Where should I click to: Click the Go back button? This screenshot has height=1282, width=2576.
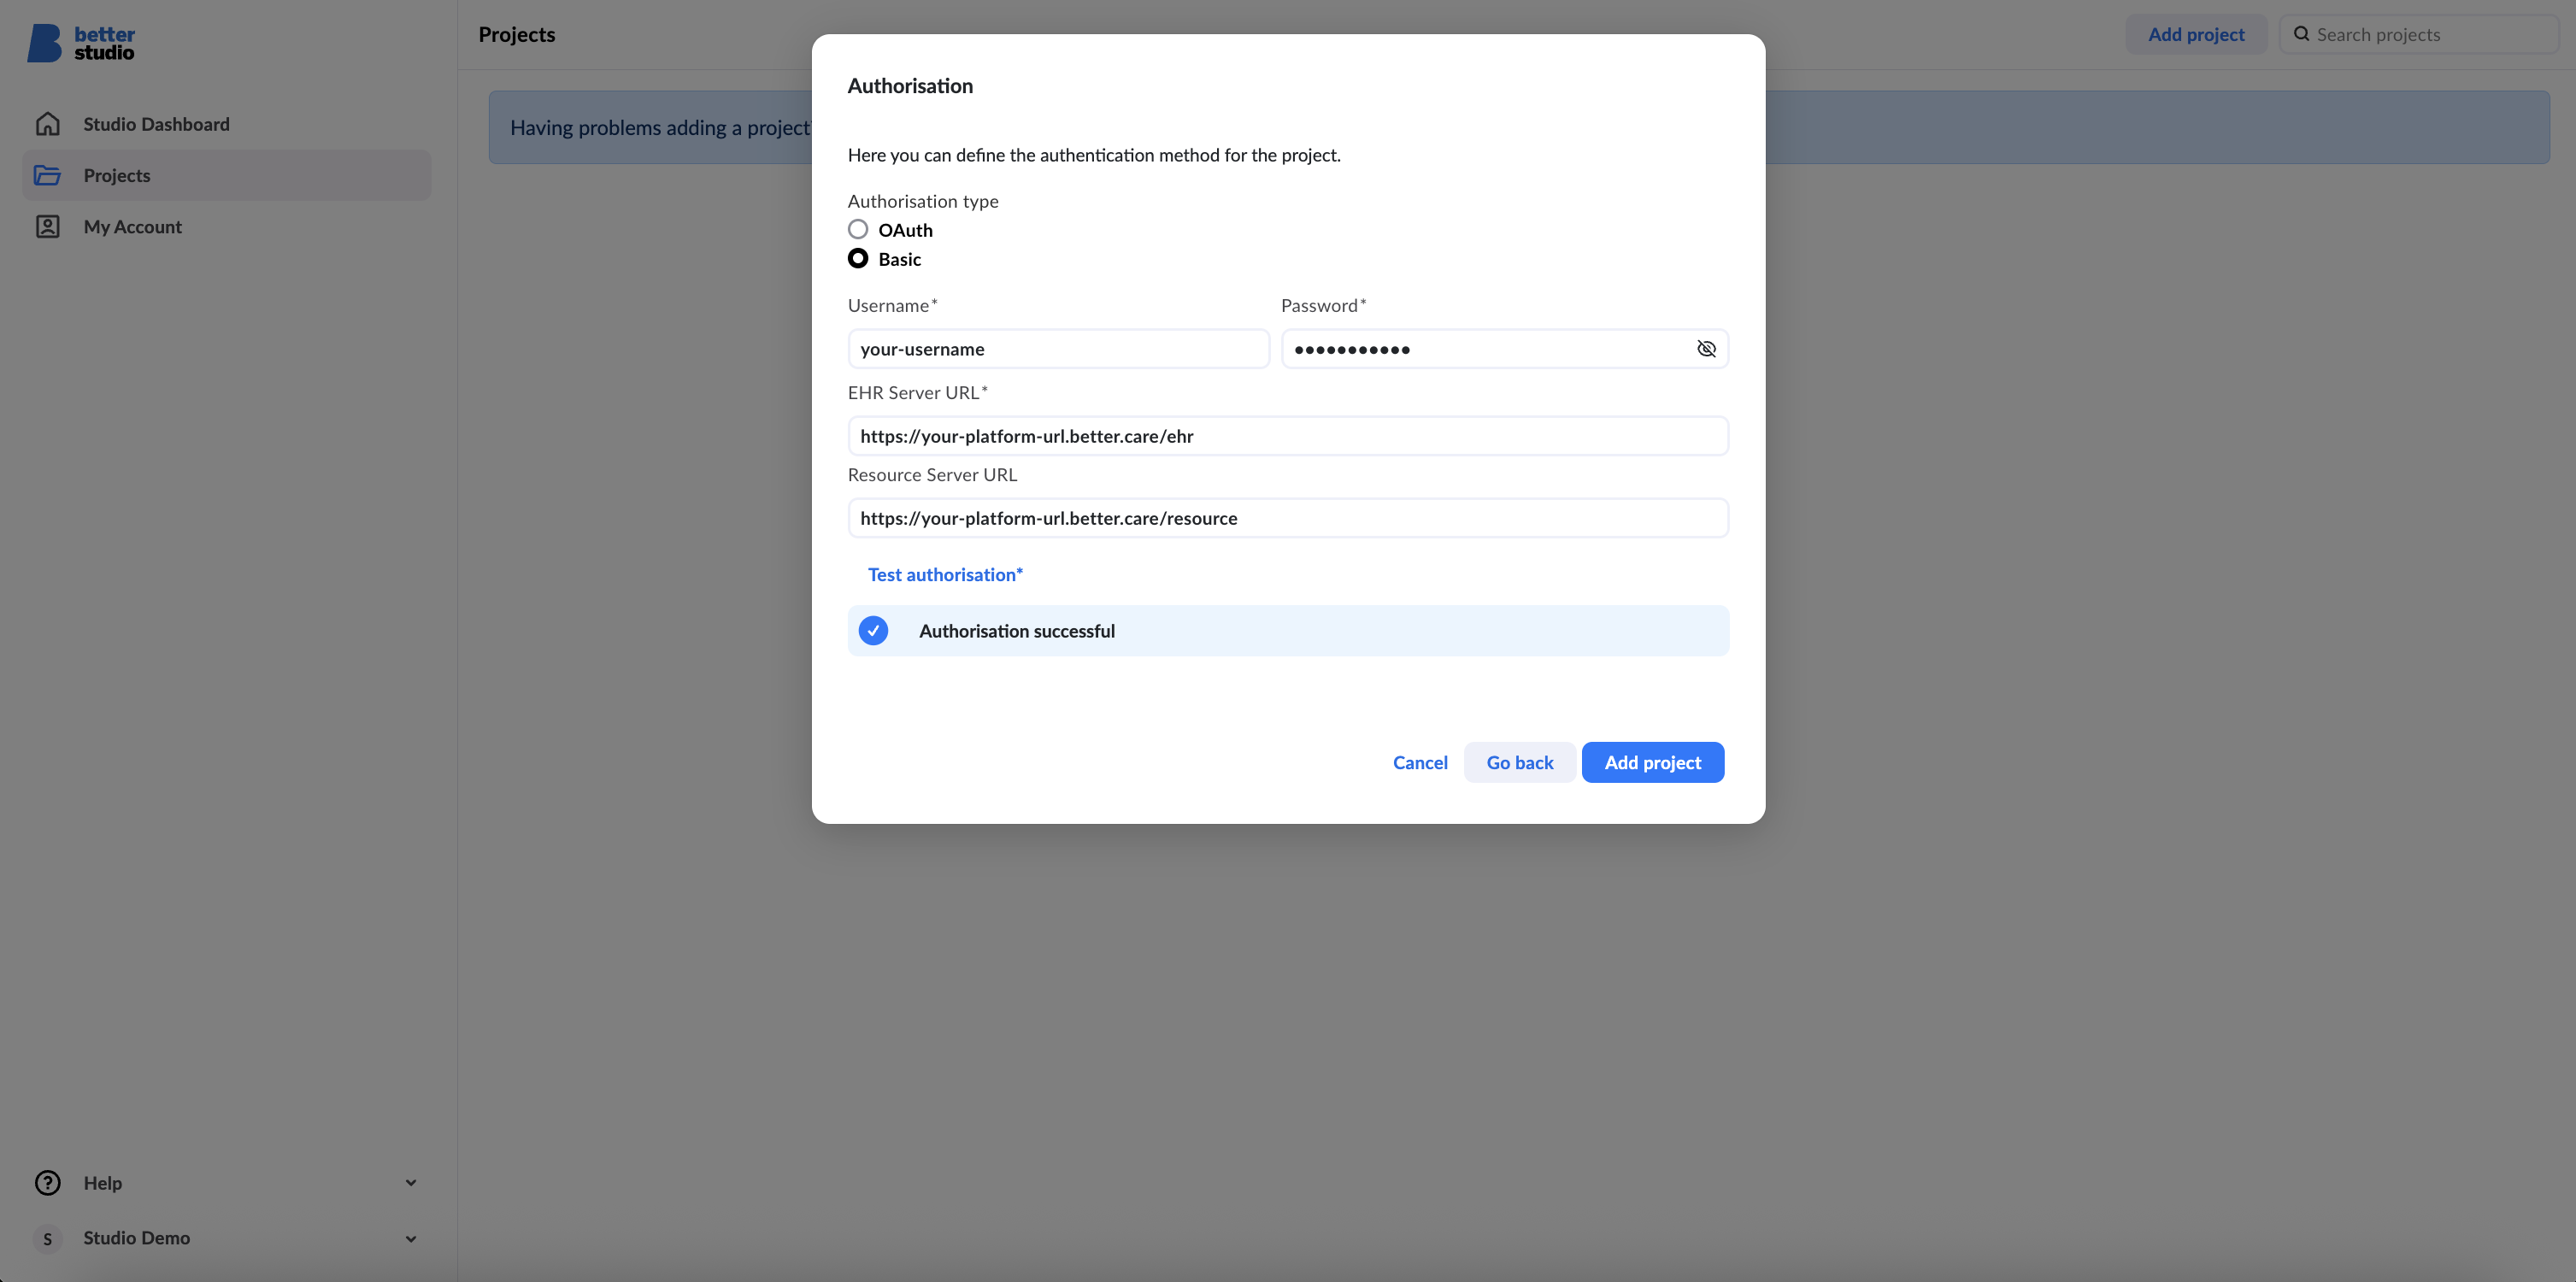click(1519, 763)
